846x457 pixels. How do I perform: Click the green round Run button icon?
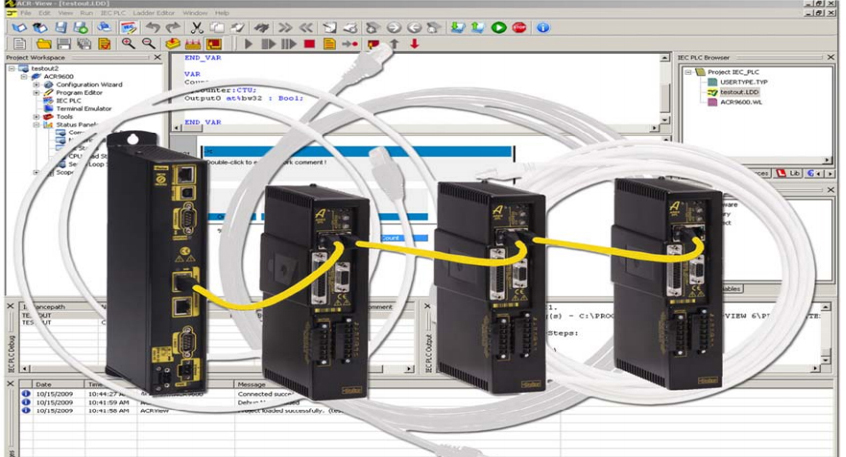[499, 27]
